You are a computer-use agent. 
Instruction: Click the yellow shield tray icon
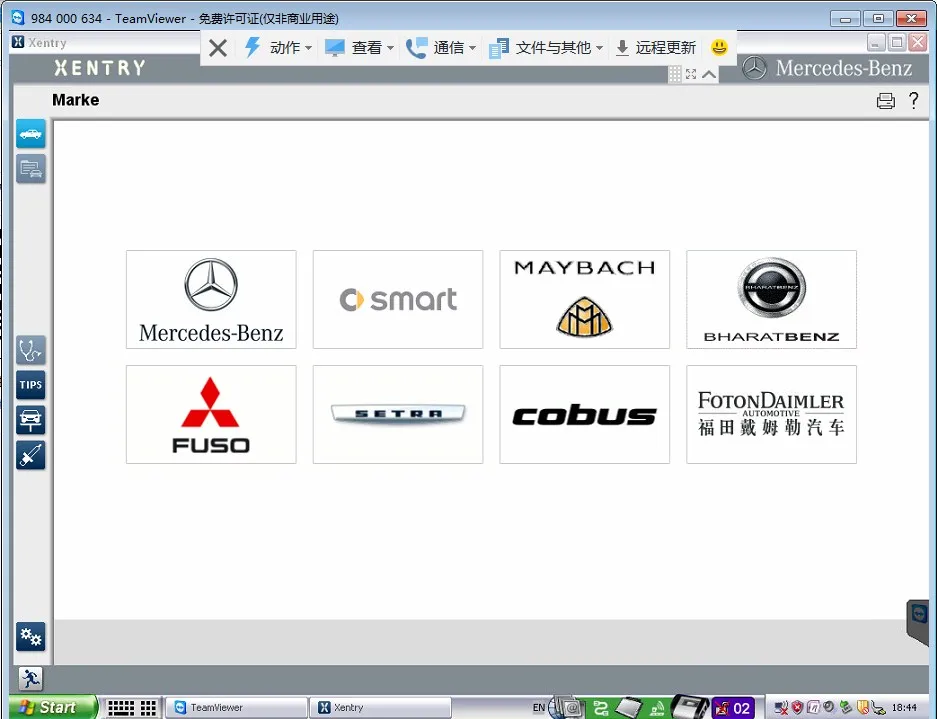862,708
